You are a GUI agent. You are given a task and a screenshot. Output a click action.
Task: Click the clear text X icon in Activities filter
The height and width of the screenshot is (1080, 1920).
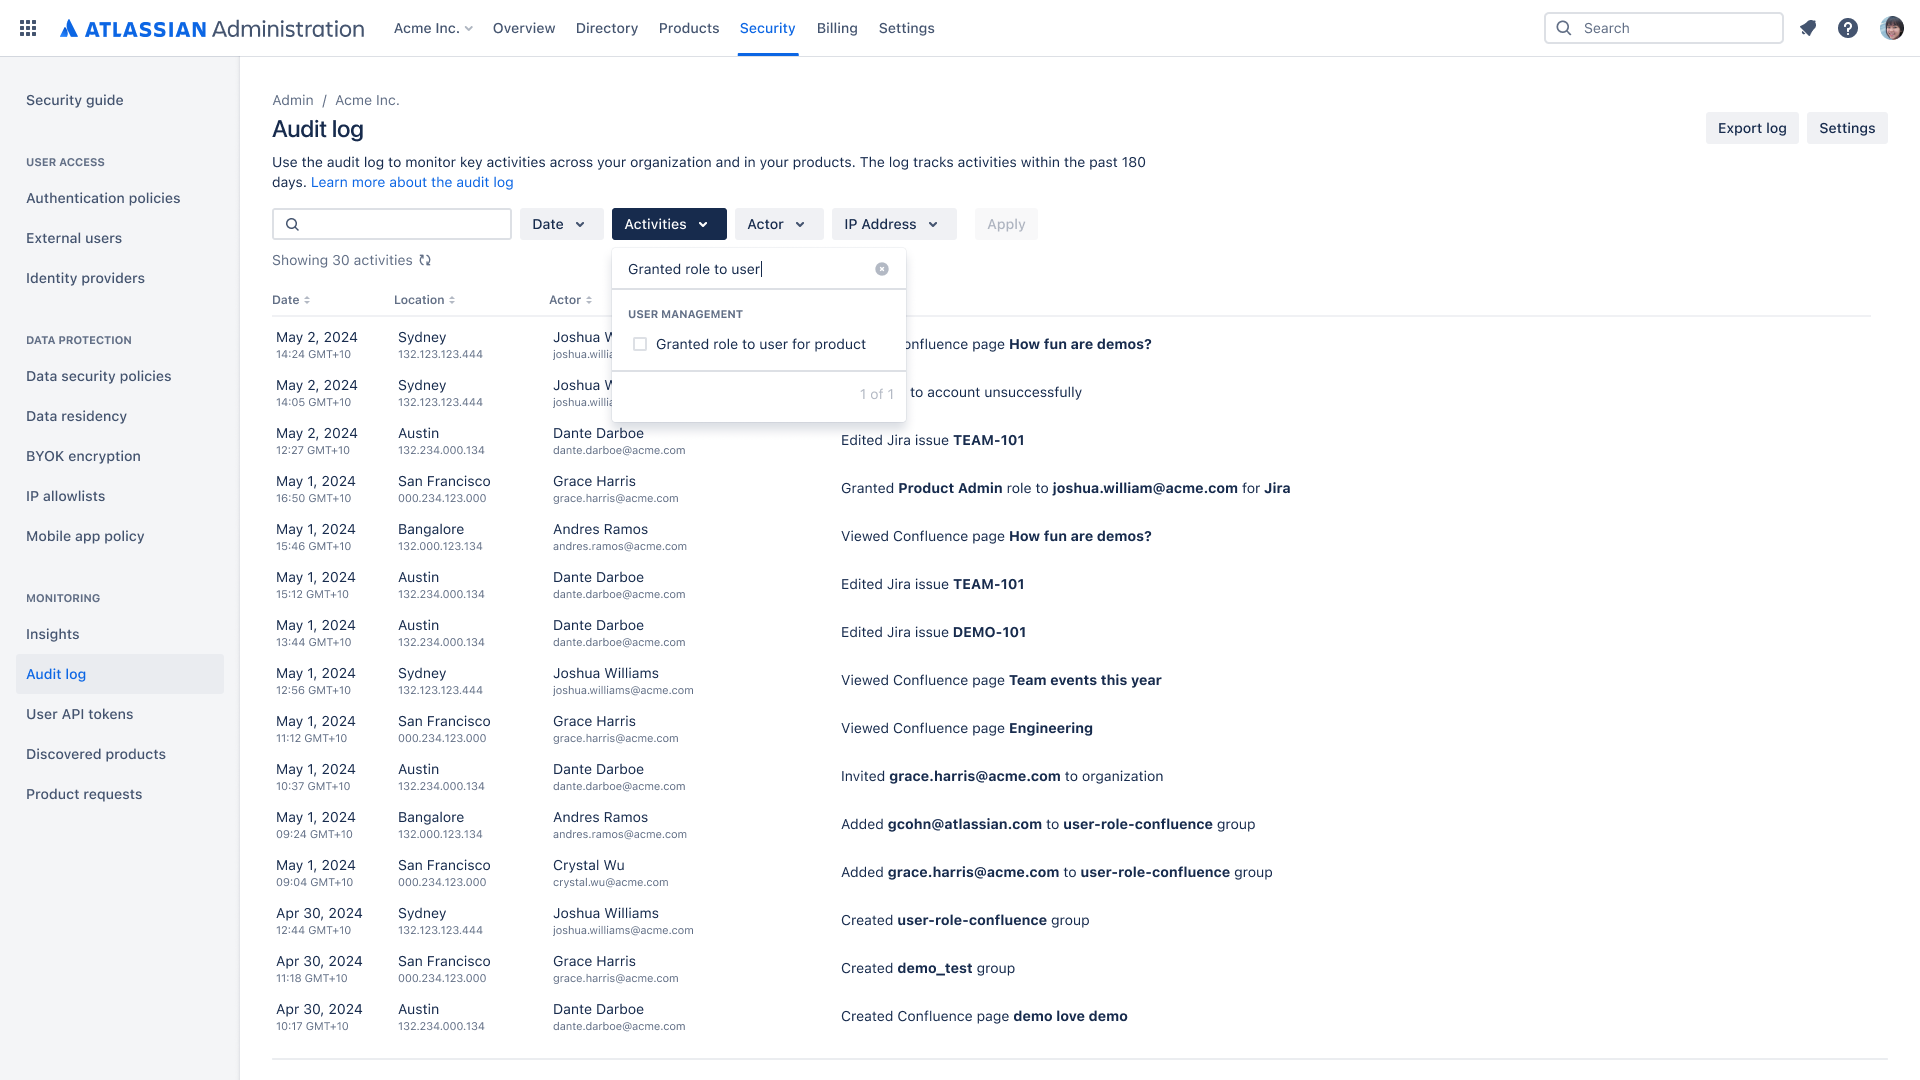tap(882, 269)
